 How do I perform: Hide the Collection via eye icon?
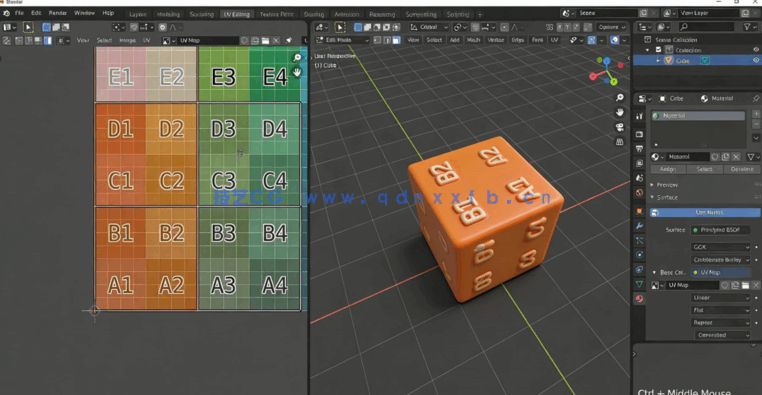pyautogui.click(x=756, y=50)
